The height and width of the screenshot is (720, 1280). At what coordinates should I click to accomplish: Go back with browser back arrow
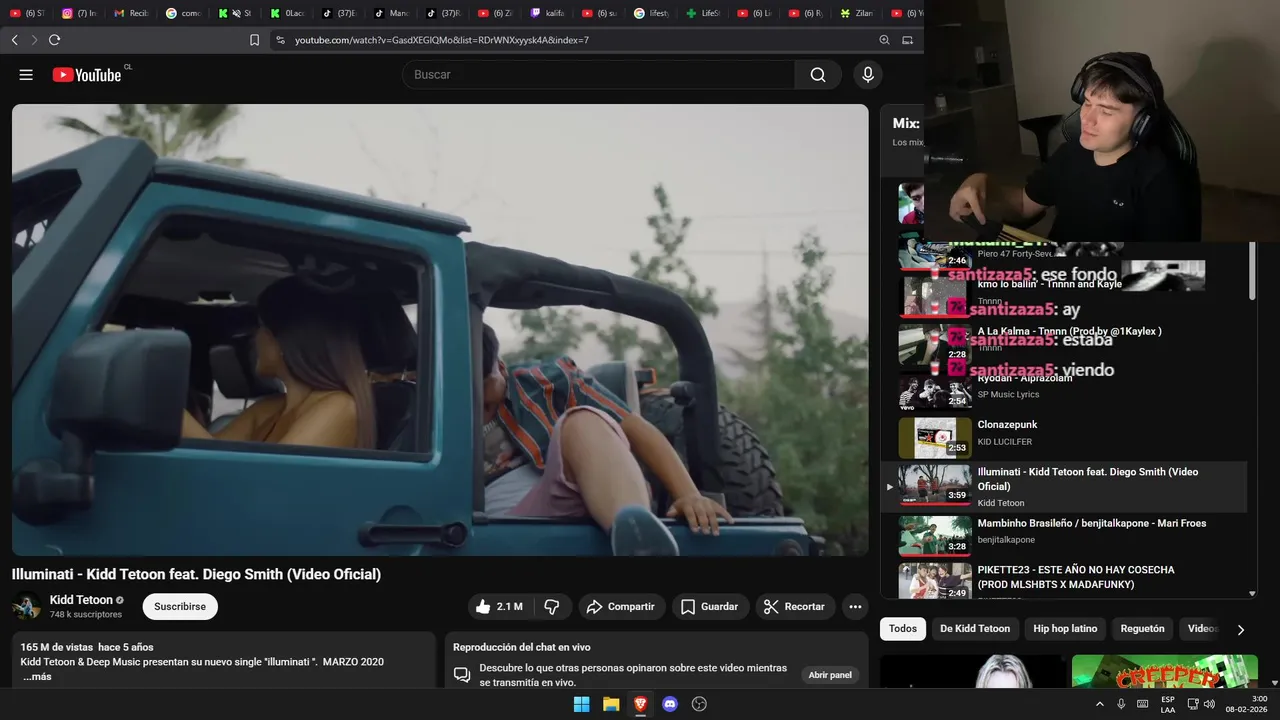click(x=15, y=40)
